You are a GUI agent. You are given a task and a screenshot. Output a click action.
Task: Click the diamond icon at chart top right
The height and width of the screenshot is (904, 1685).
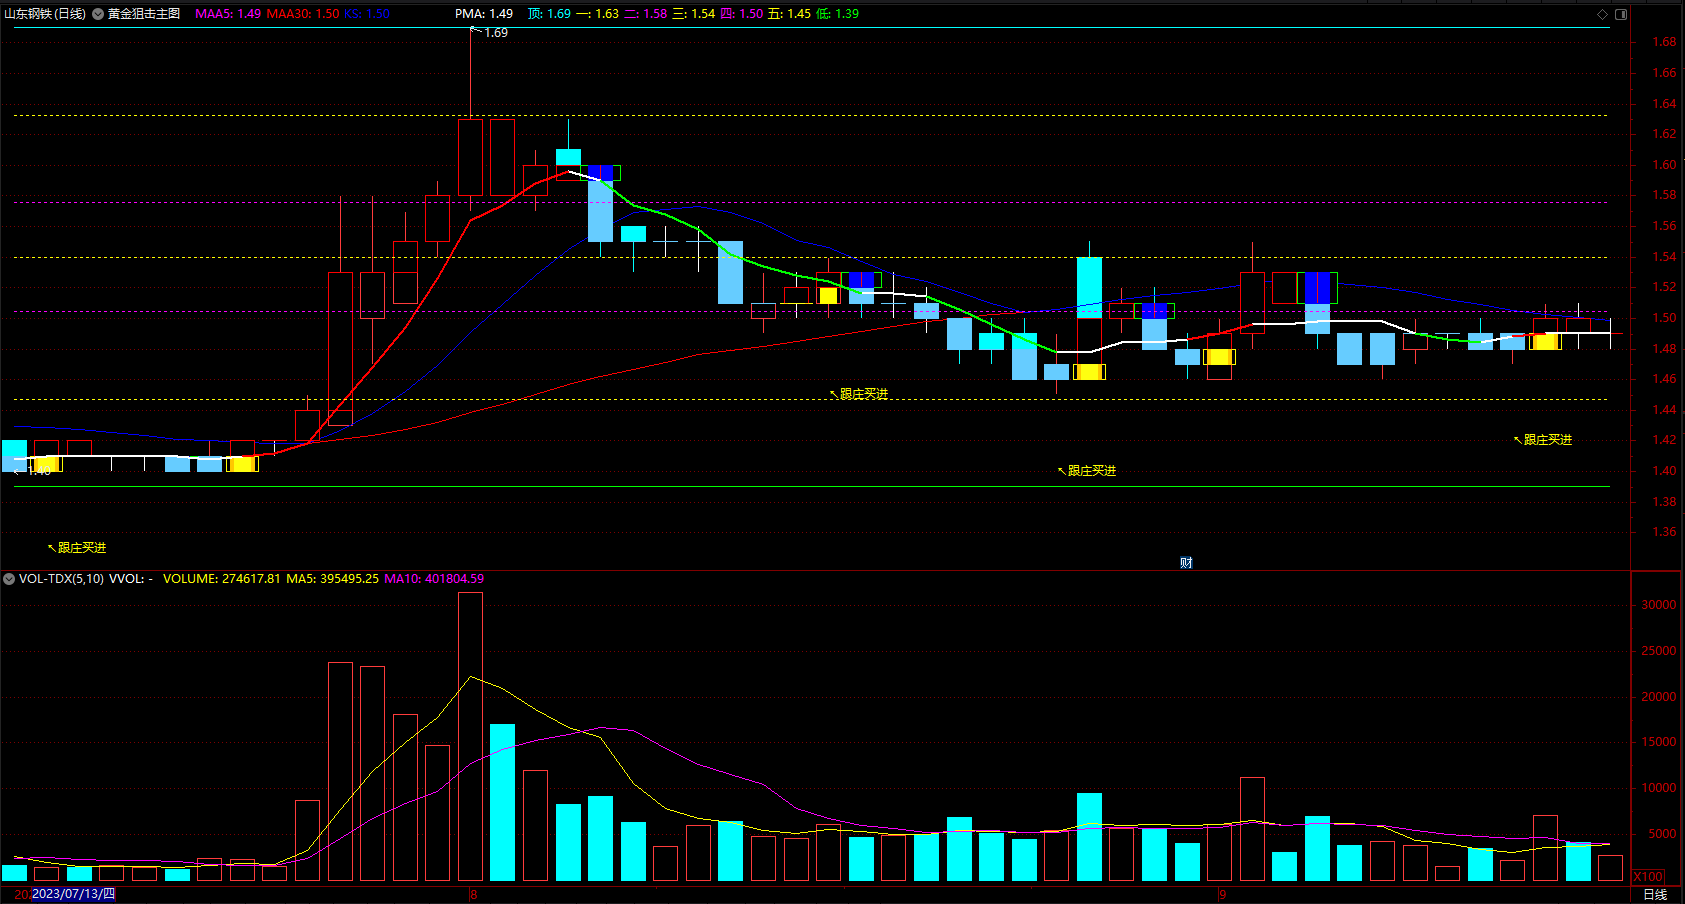click(x=1602, y=14)
